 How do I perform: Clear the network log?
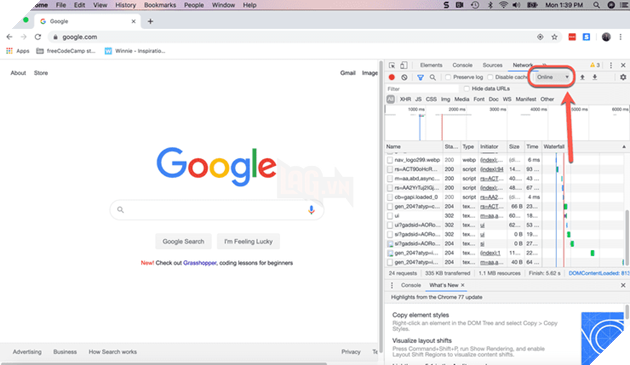[x=404, y=77]
